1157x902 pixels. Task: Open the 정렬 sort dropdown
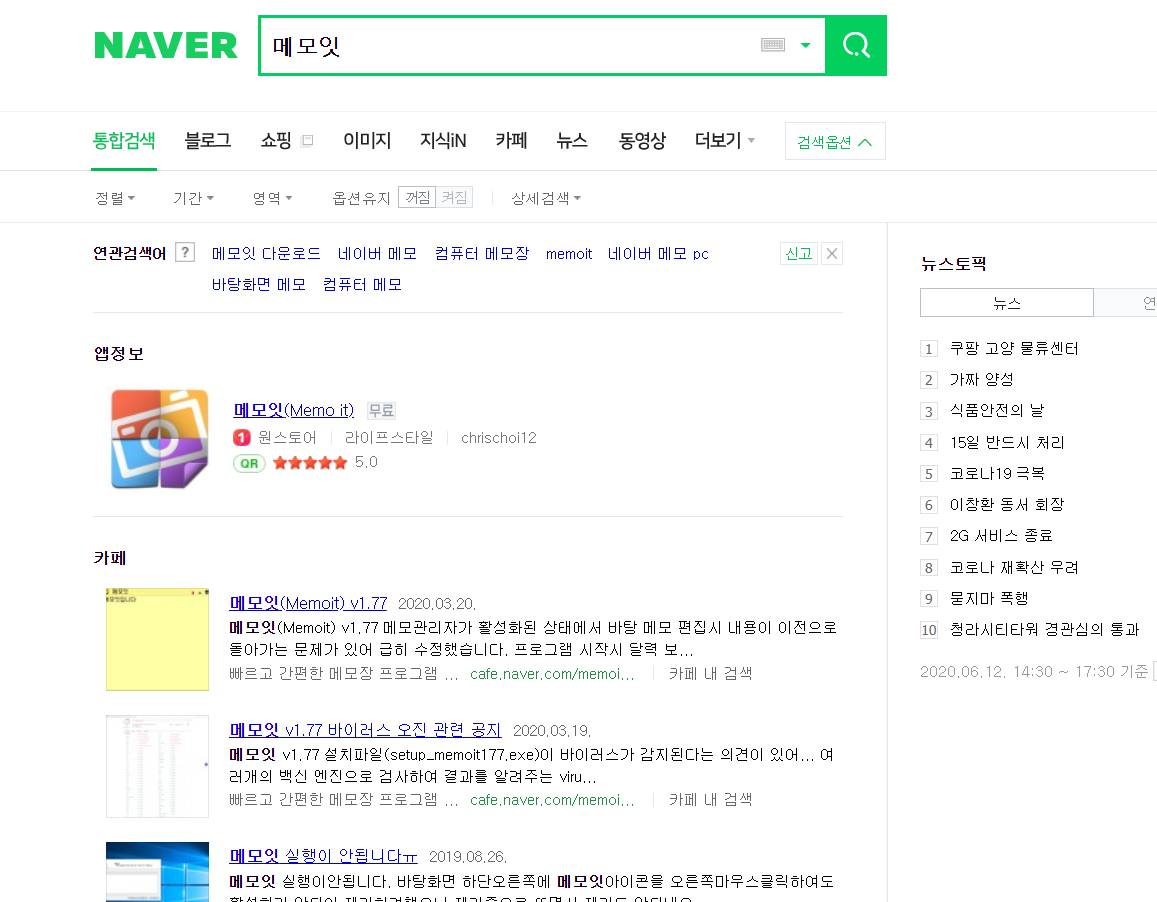(x=115, y=198)
